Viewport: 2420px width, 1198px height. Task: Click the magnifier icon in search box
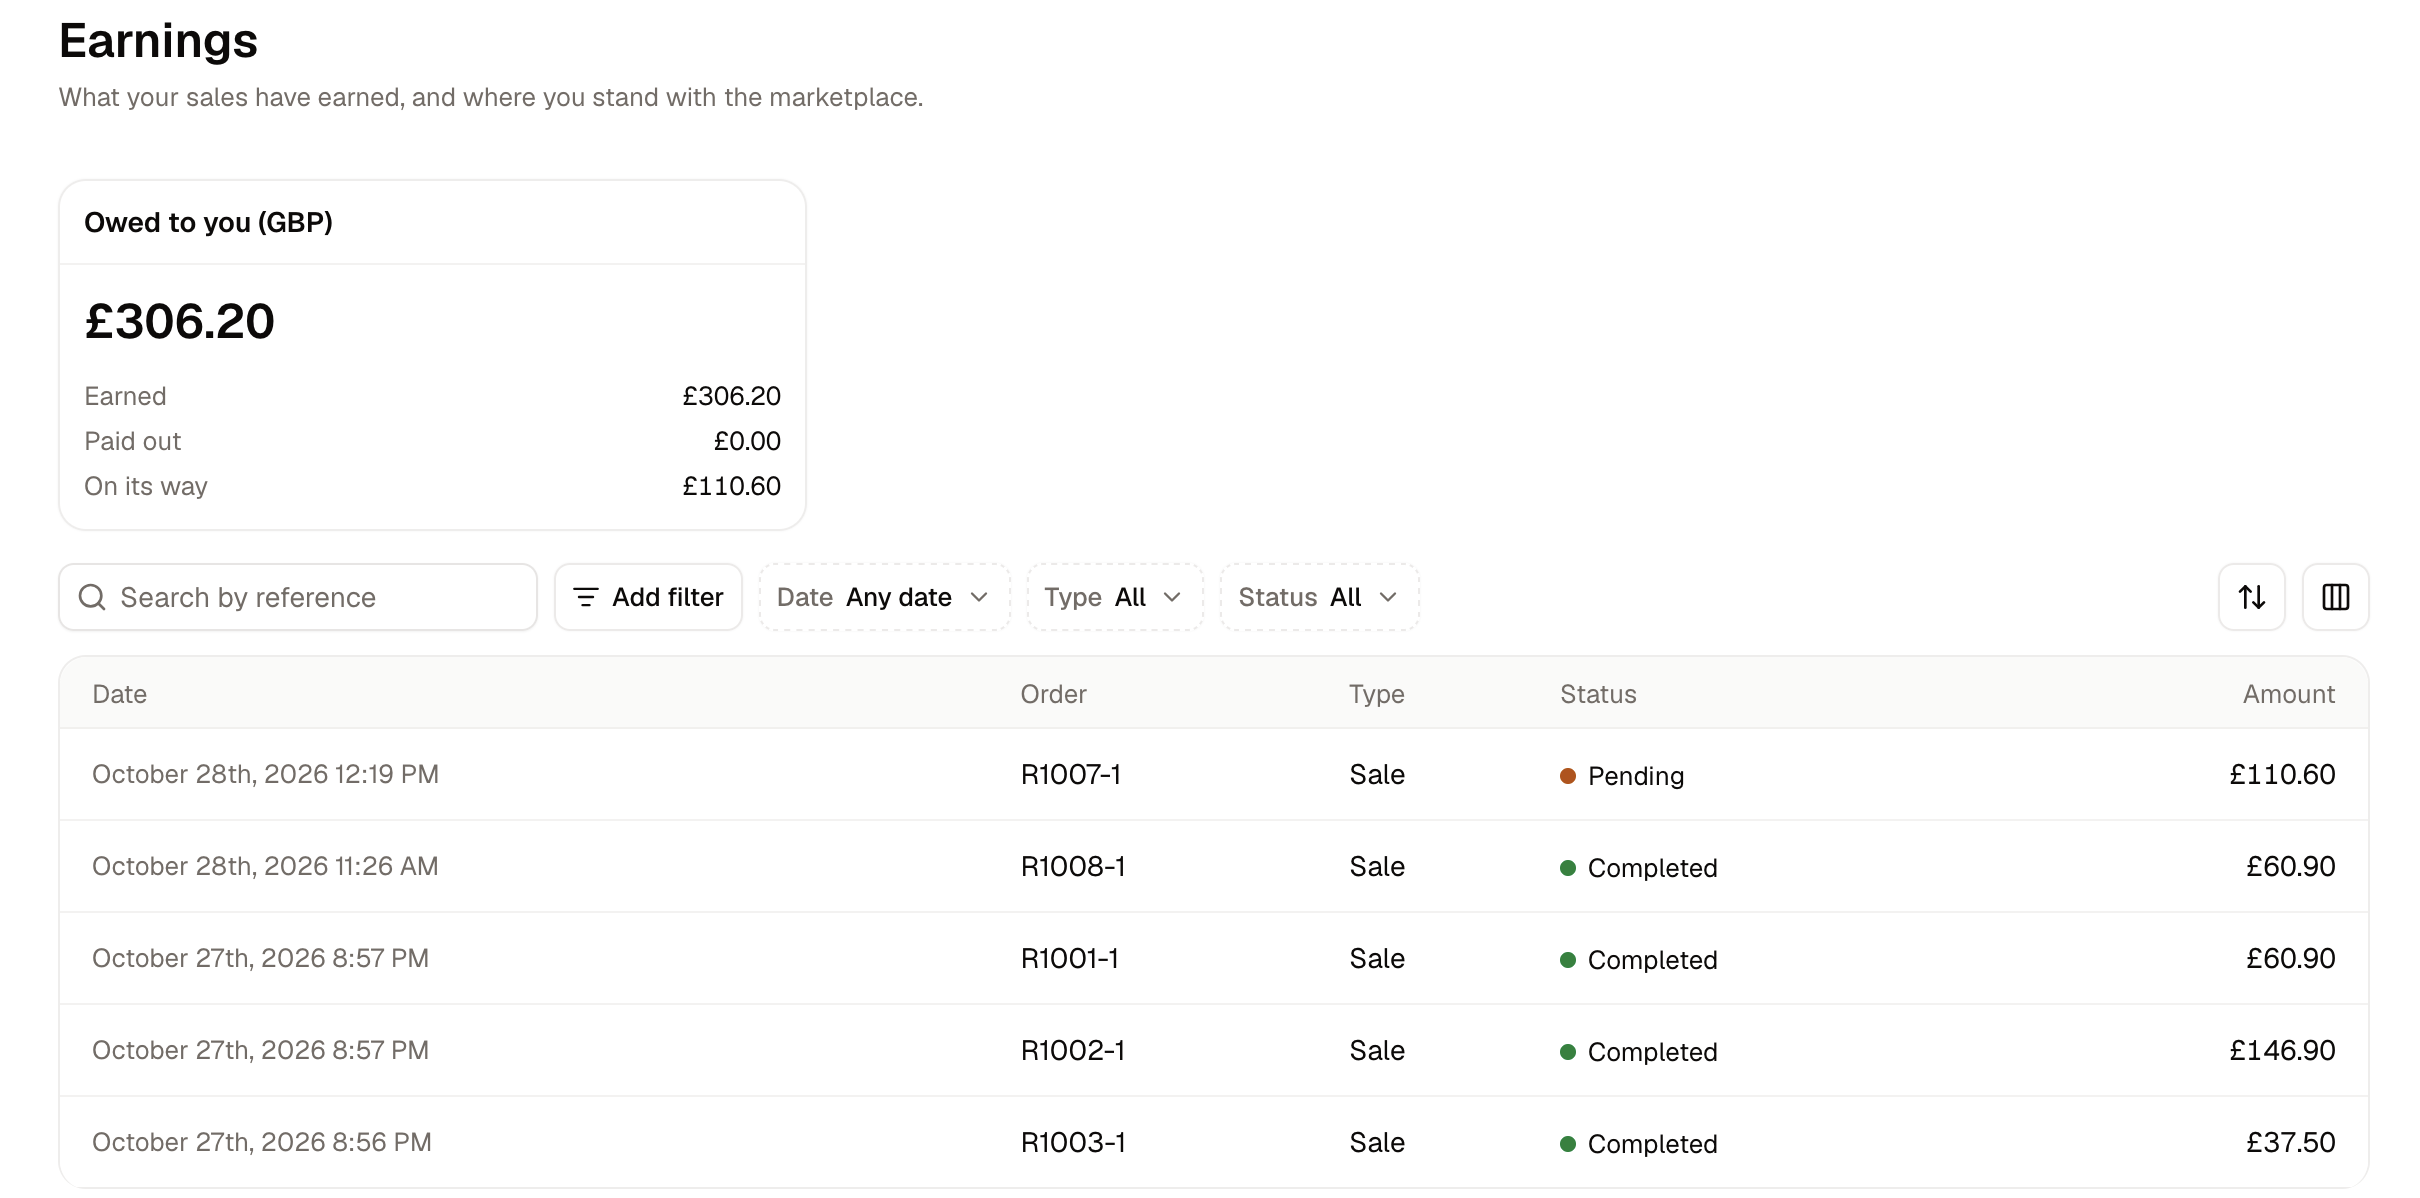tap(92, 597)
